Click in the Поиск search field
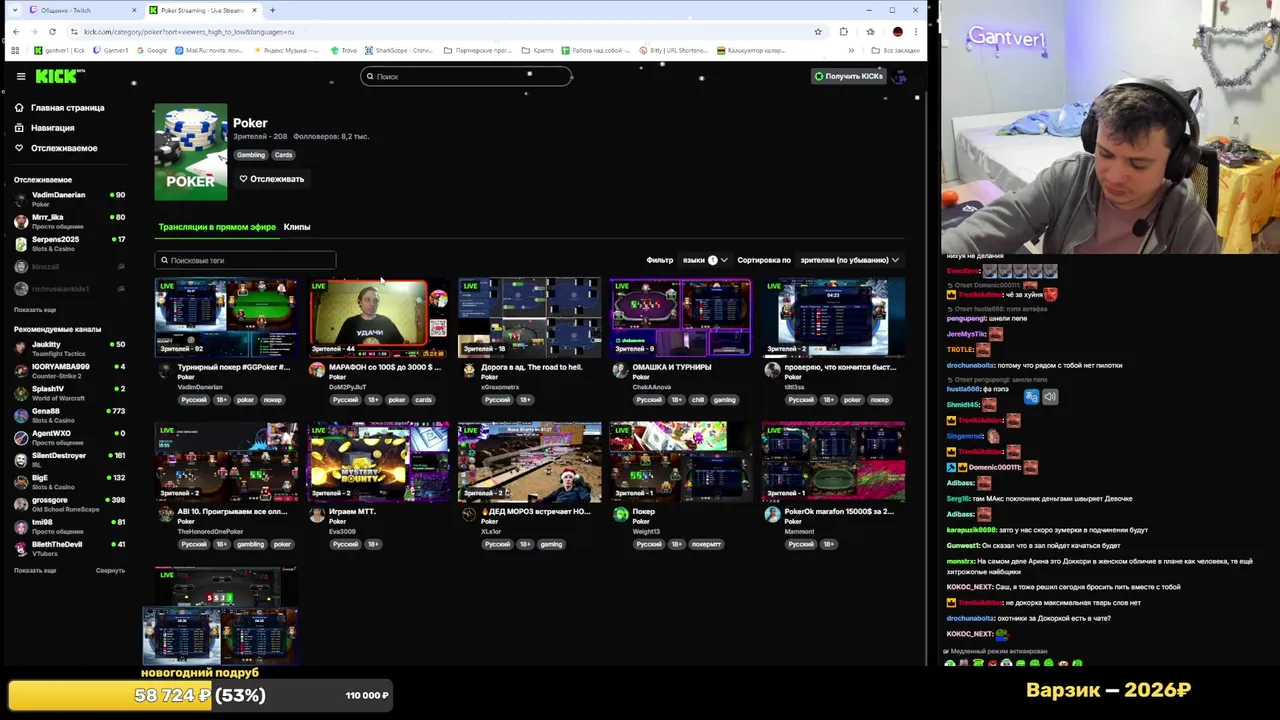The image size is (1280, 720). click(x=466, y=76)
